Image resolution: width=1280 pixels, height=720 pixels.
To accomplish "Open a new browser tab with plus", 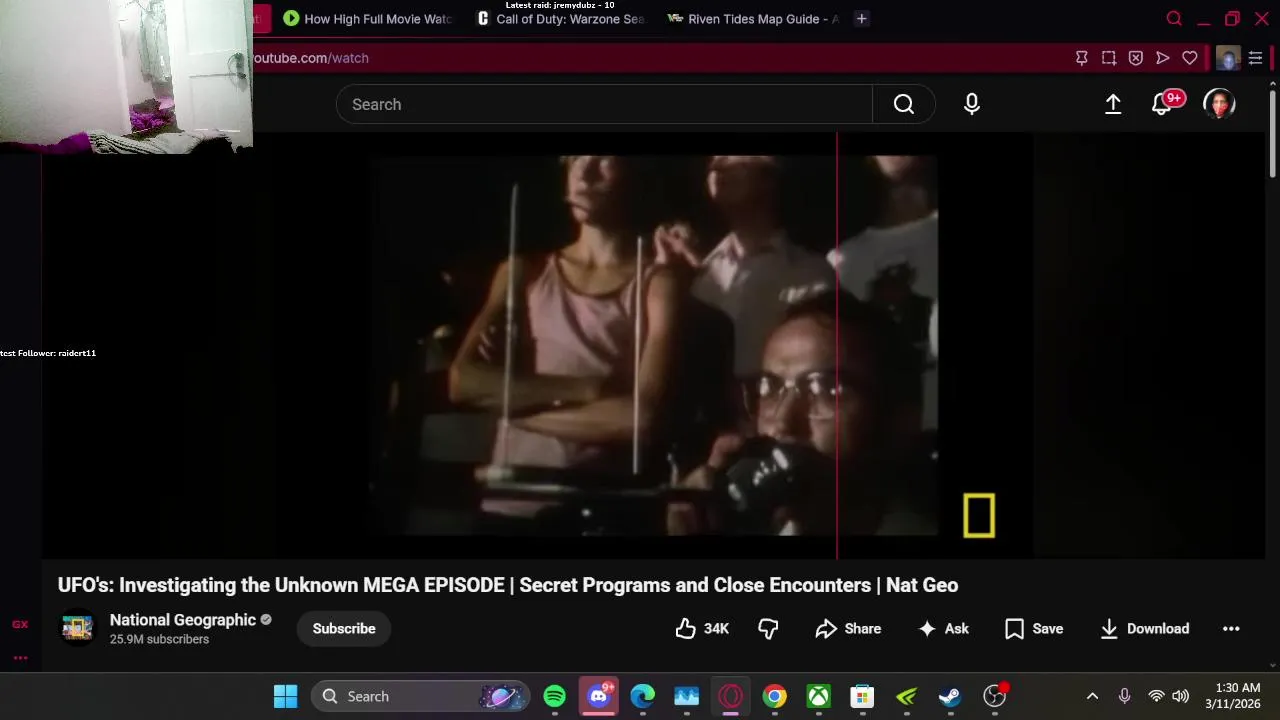I will pos(861,19).
